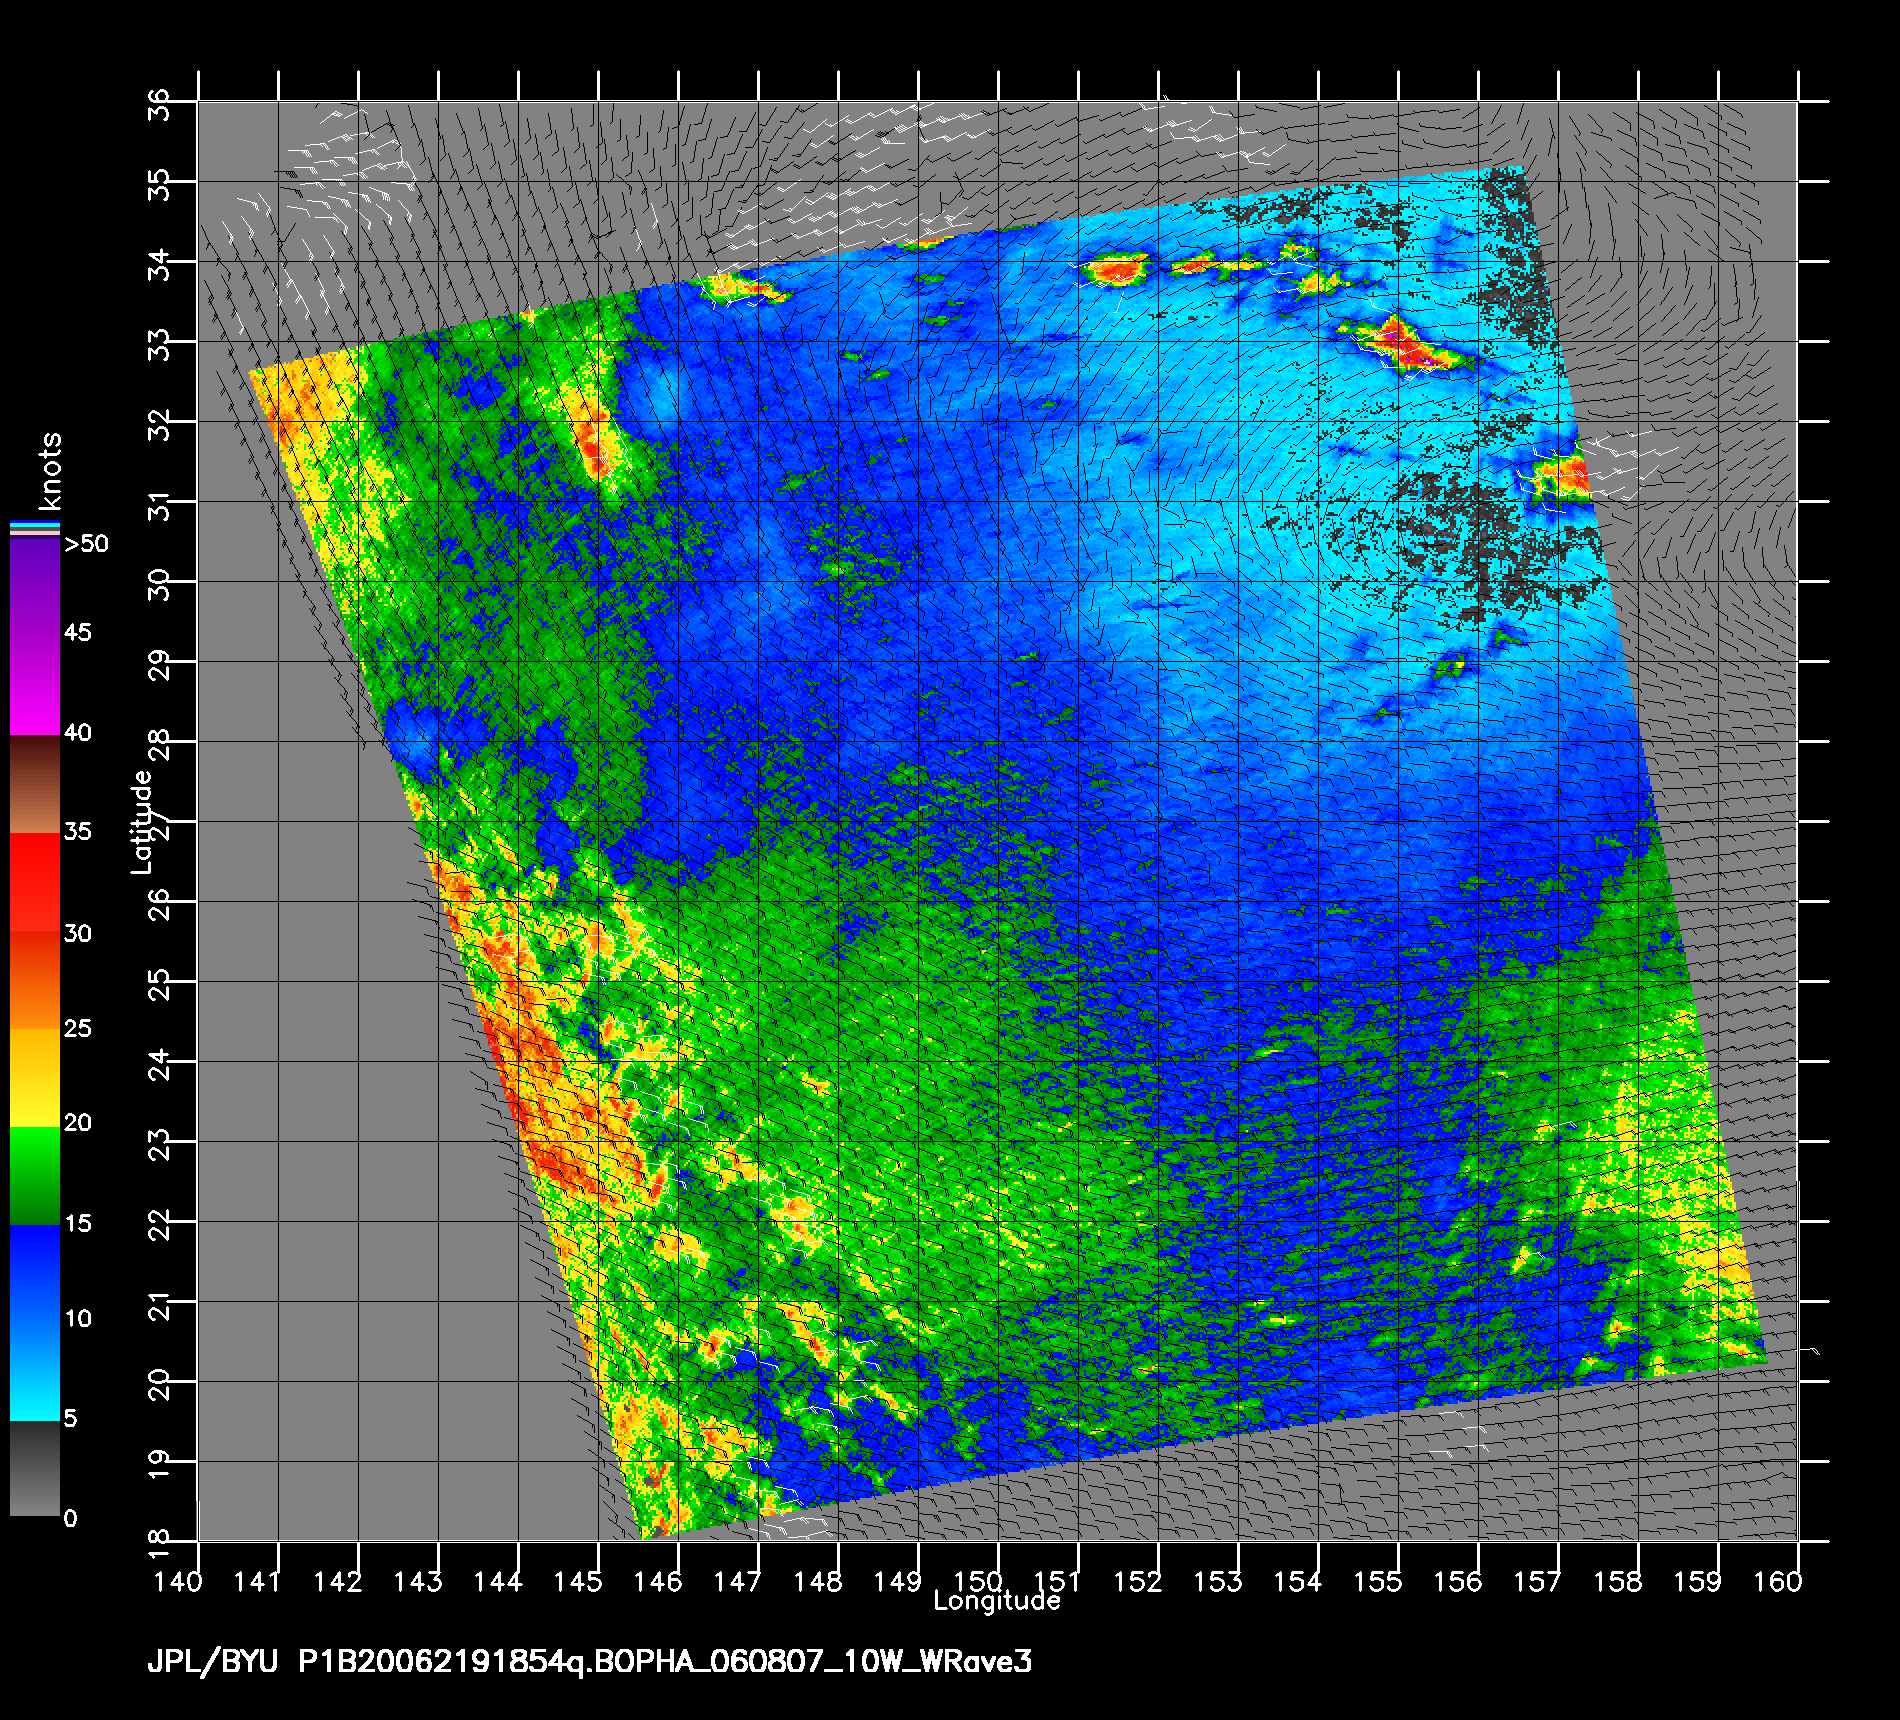Click latitude axis label "26"
The height and width of the screenshot is (1720, 1900).
pyautogui.click(x=159, y=903)
